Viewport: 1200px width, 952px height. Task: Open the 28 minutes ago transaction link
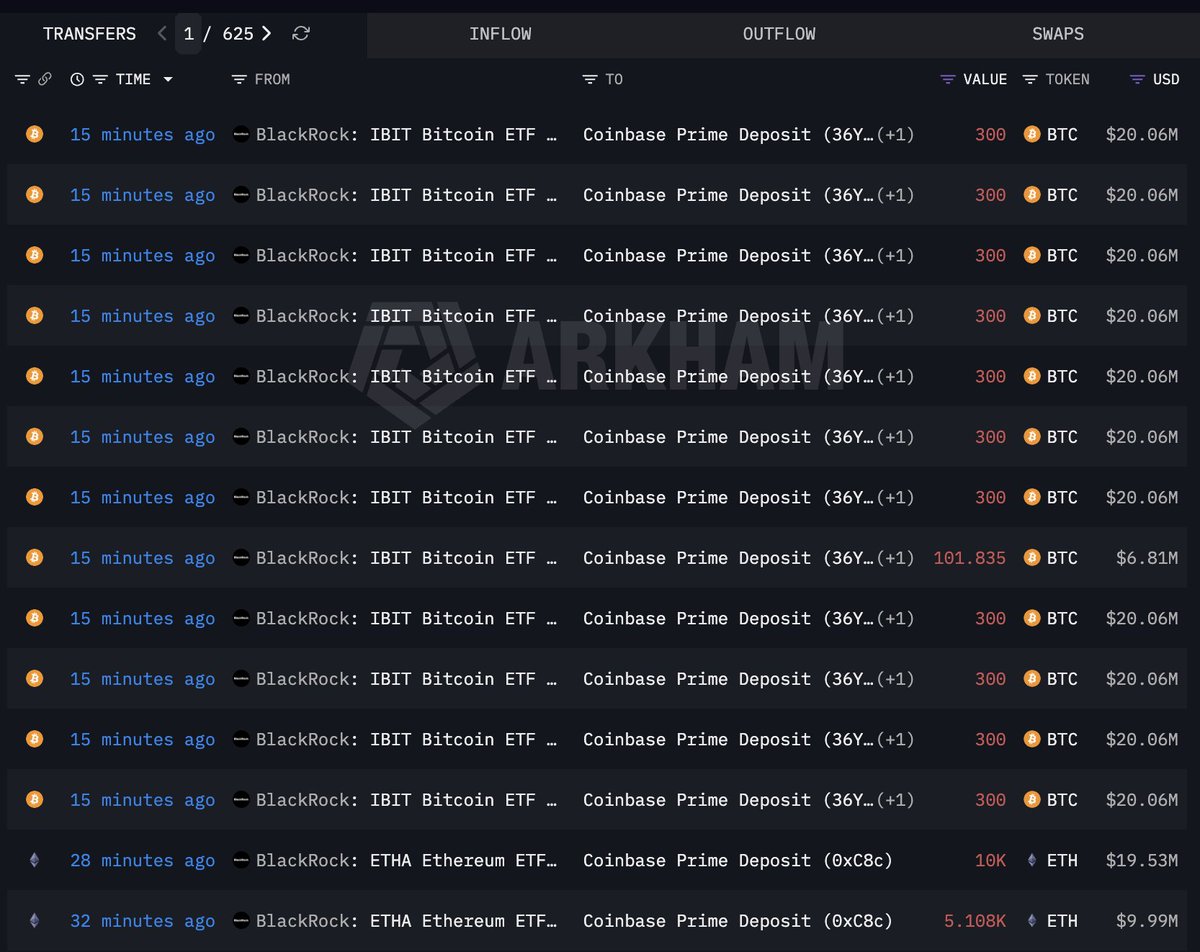pyautogui.click(x=142, y=861)
